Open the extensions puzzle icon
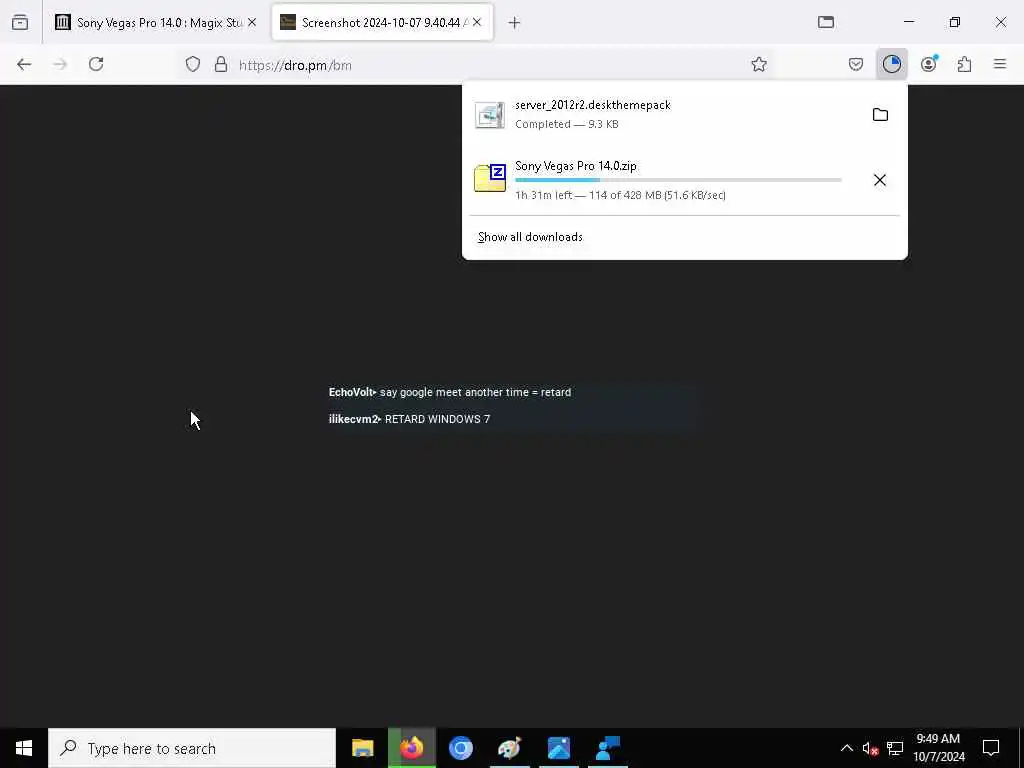Image resolution: width=1024 pixels, height=768 pixels. coord(965,64)
